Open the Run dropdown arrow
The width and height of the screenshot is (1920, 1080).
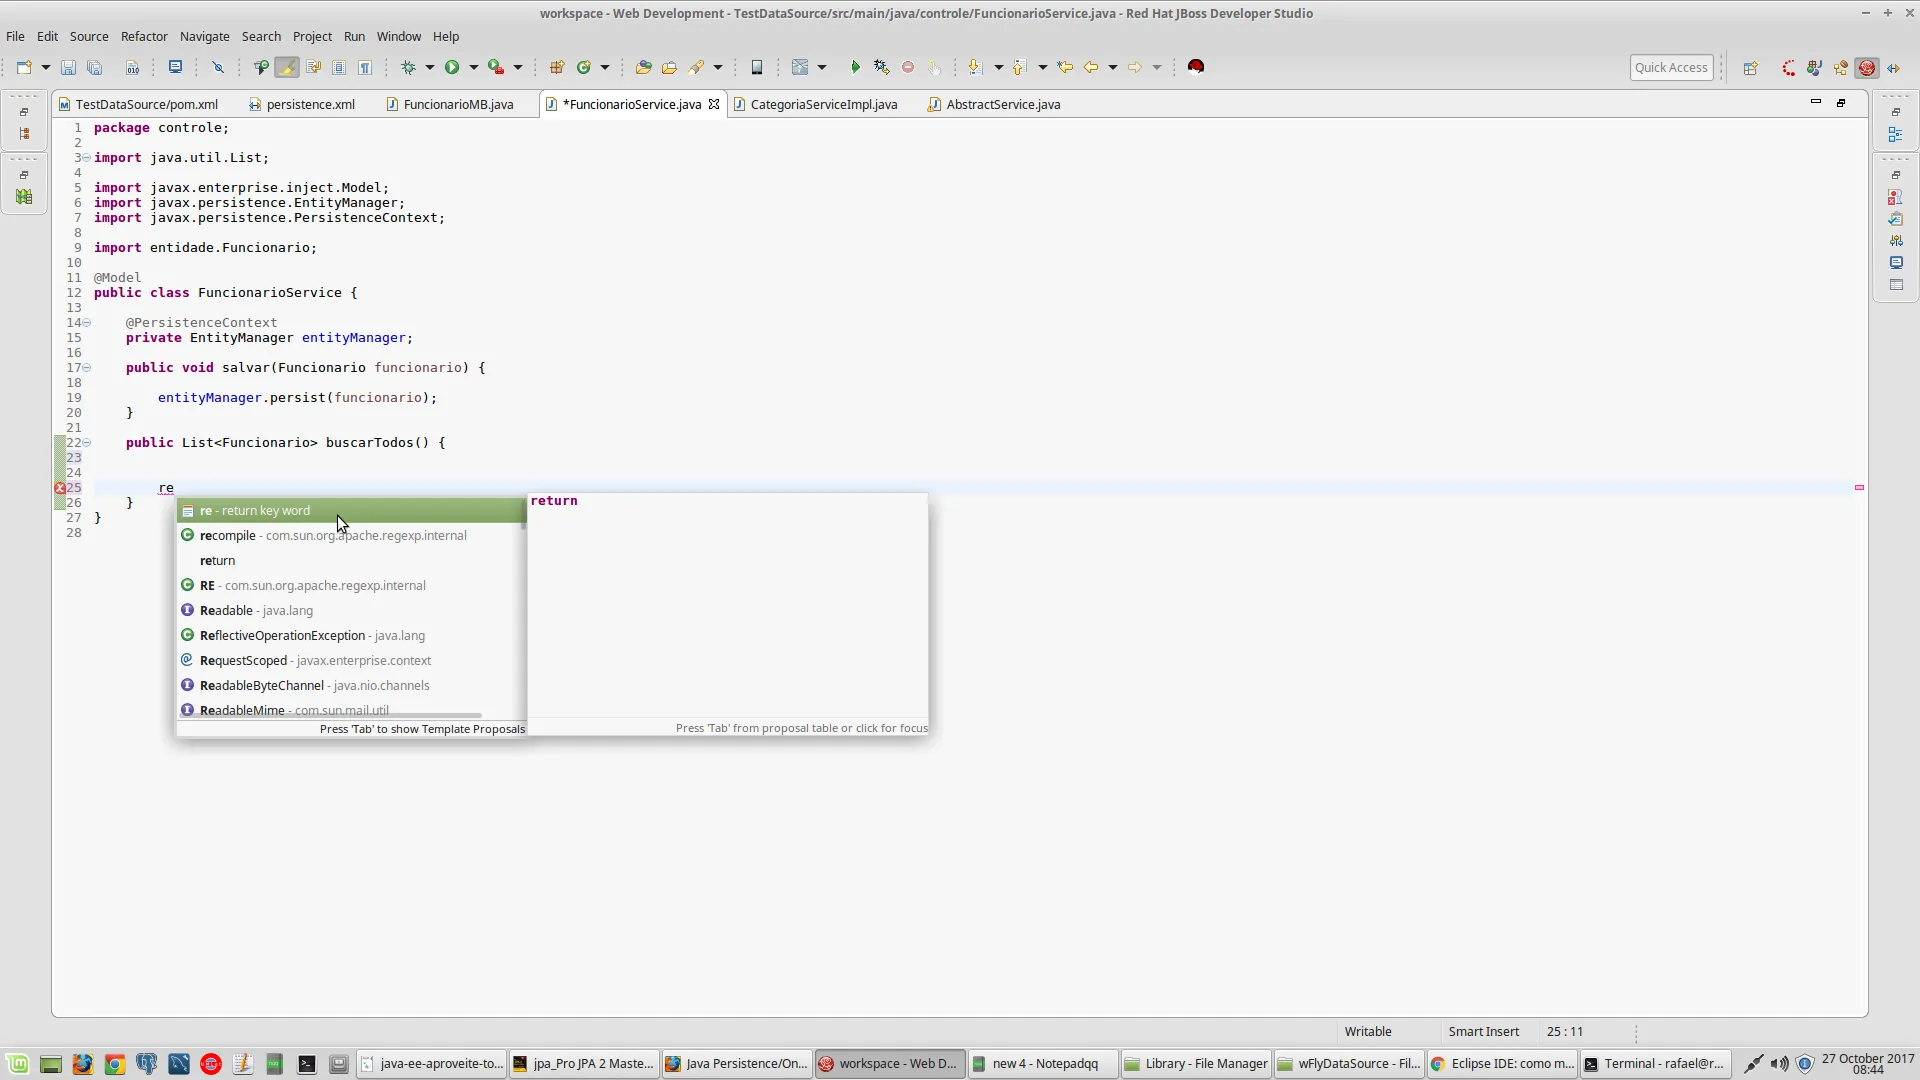point(474,67)
